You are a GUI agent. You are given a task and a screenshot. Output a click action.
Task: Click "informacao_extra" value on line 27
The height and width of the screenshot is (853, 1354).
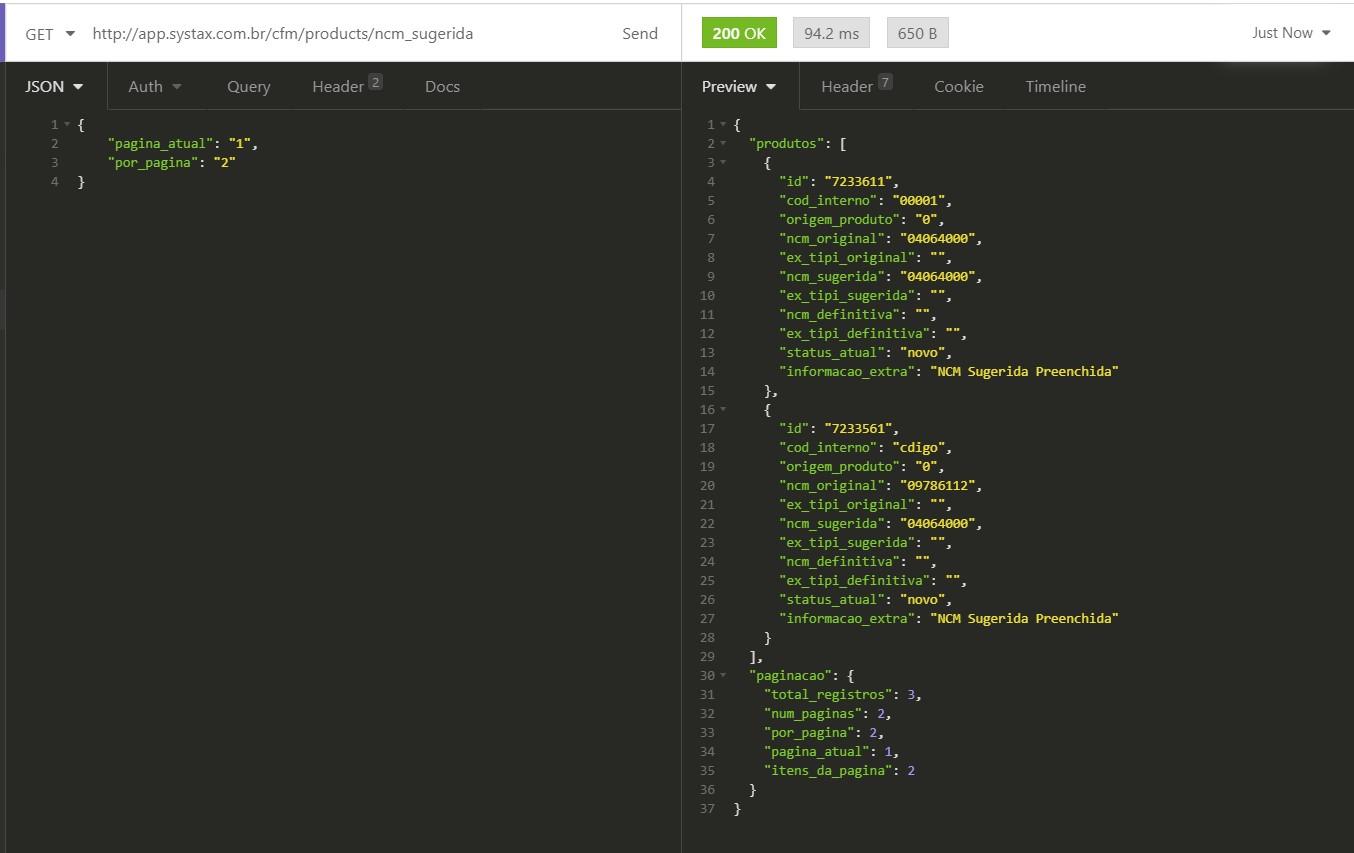[1023, 619]
